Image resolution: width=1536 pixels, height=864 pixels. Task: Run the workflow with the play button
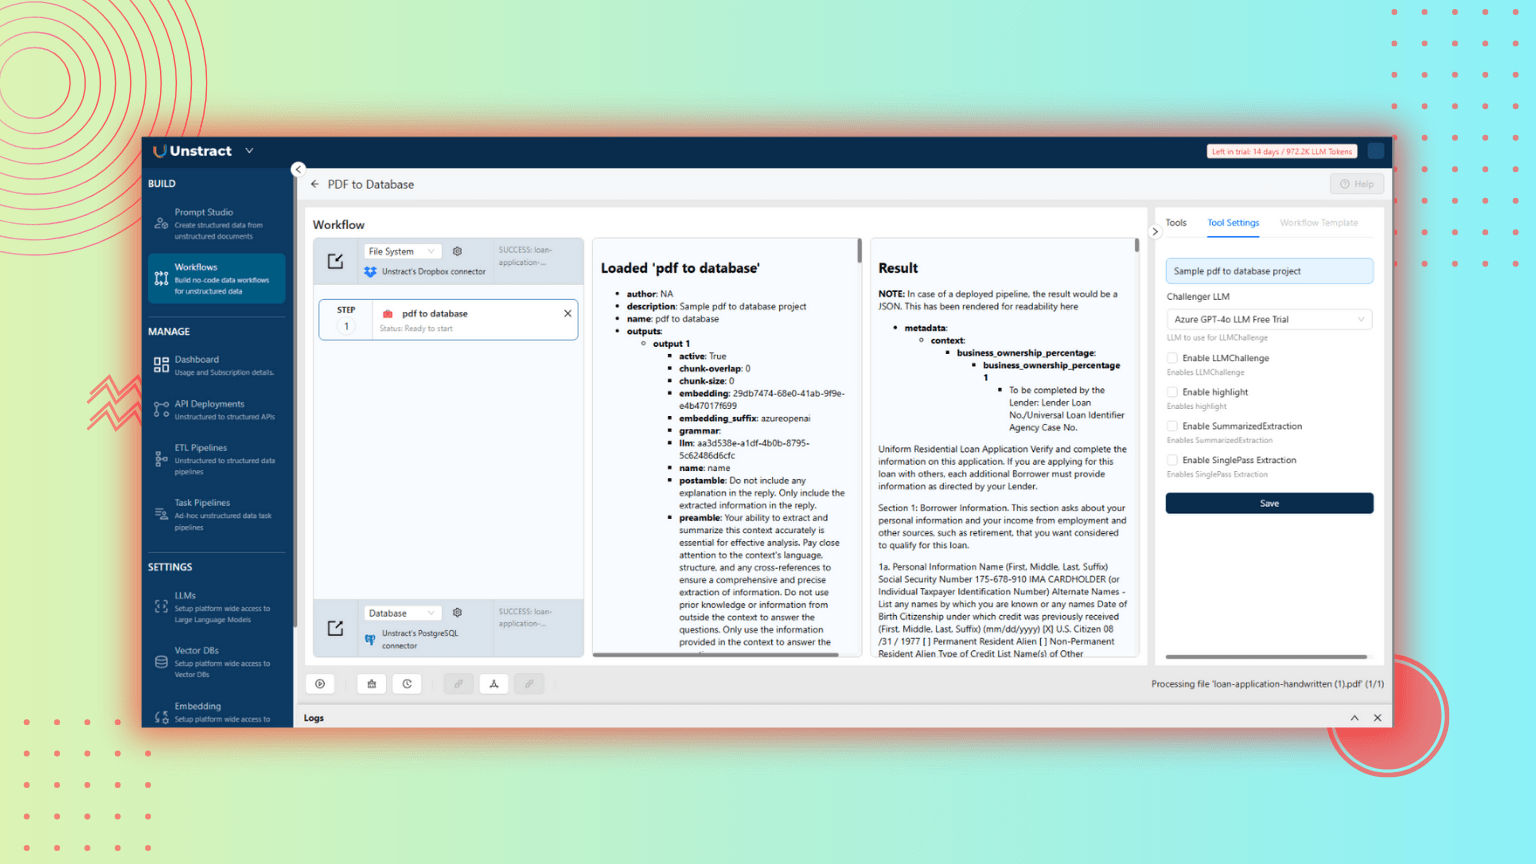320,684
